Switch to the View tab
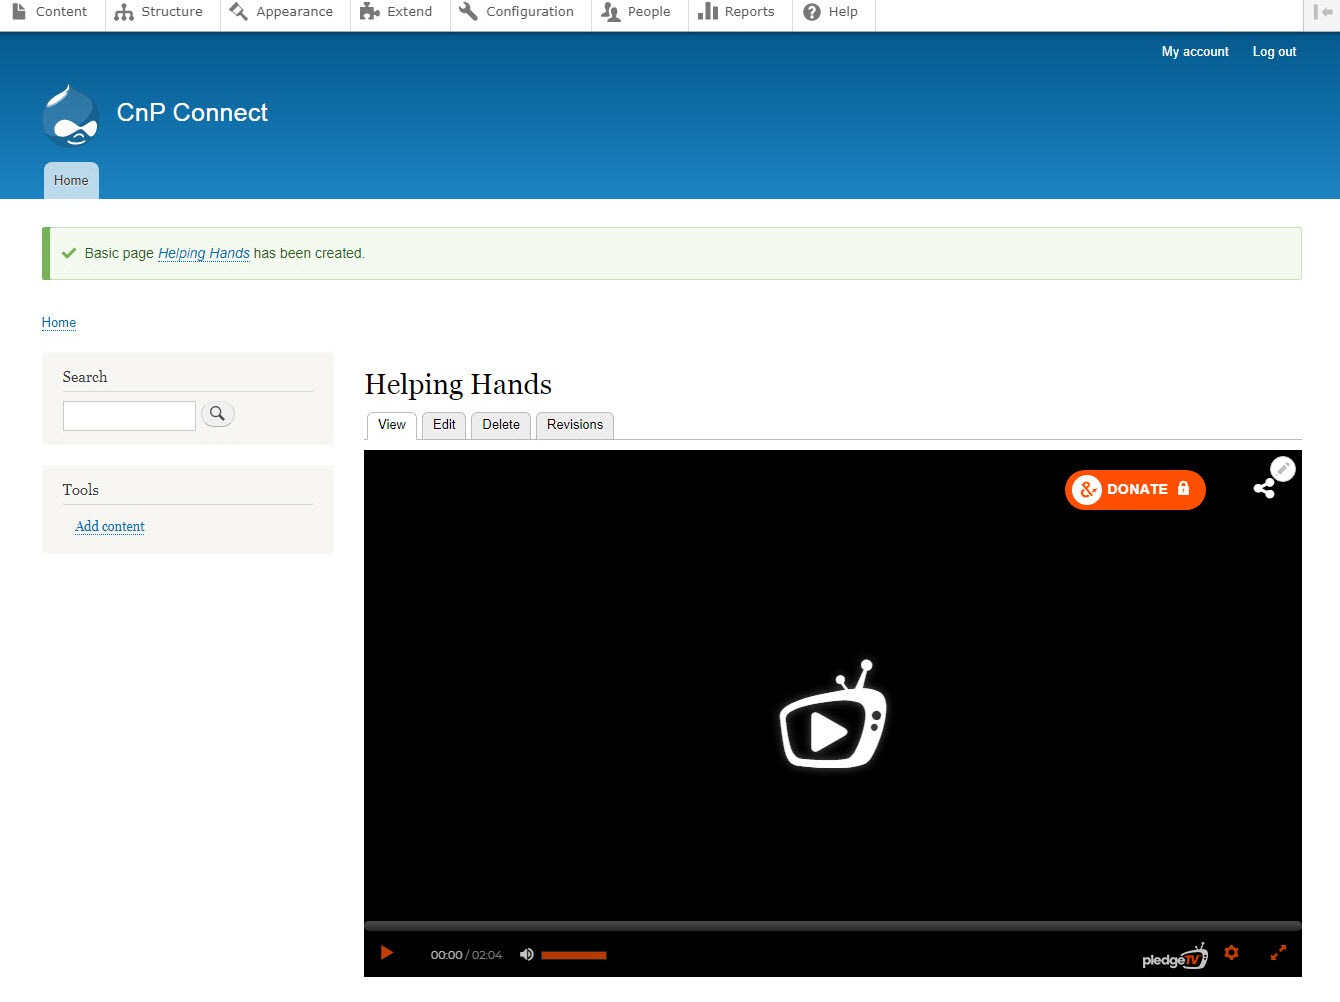The height and width of the screenshot is (1002, 1340). pyautogui.click(x=392, y=425)
